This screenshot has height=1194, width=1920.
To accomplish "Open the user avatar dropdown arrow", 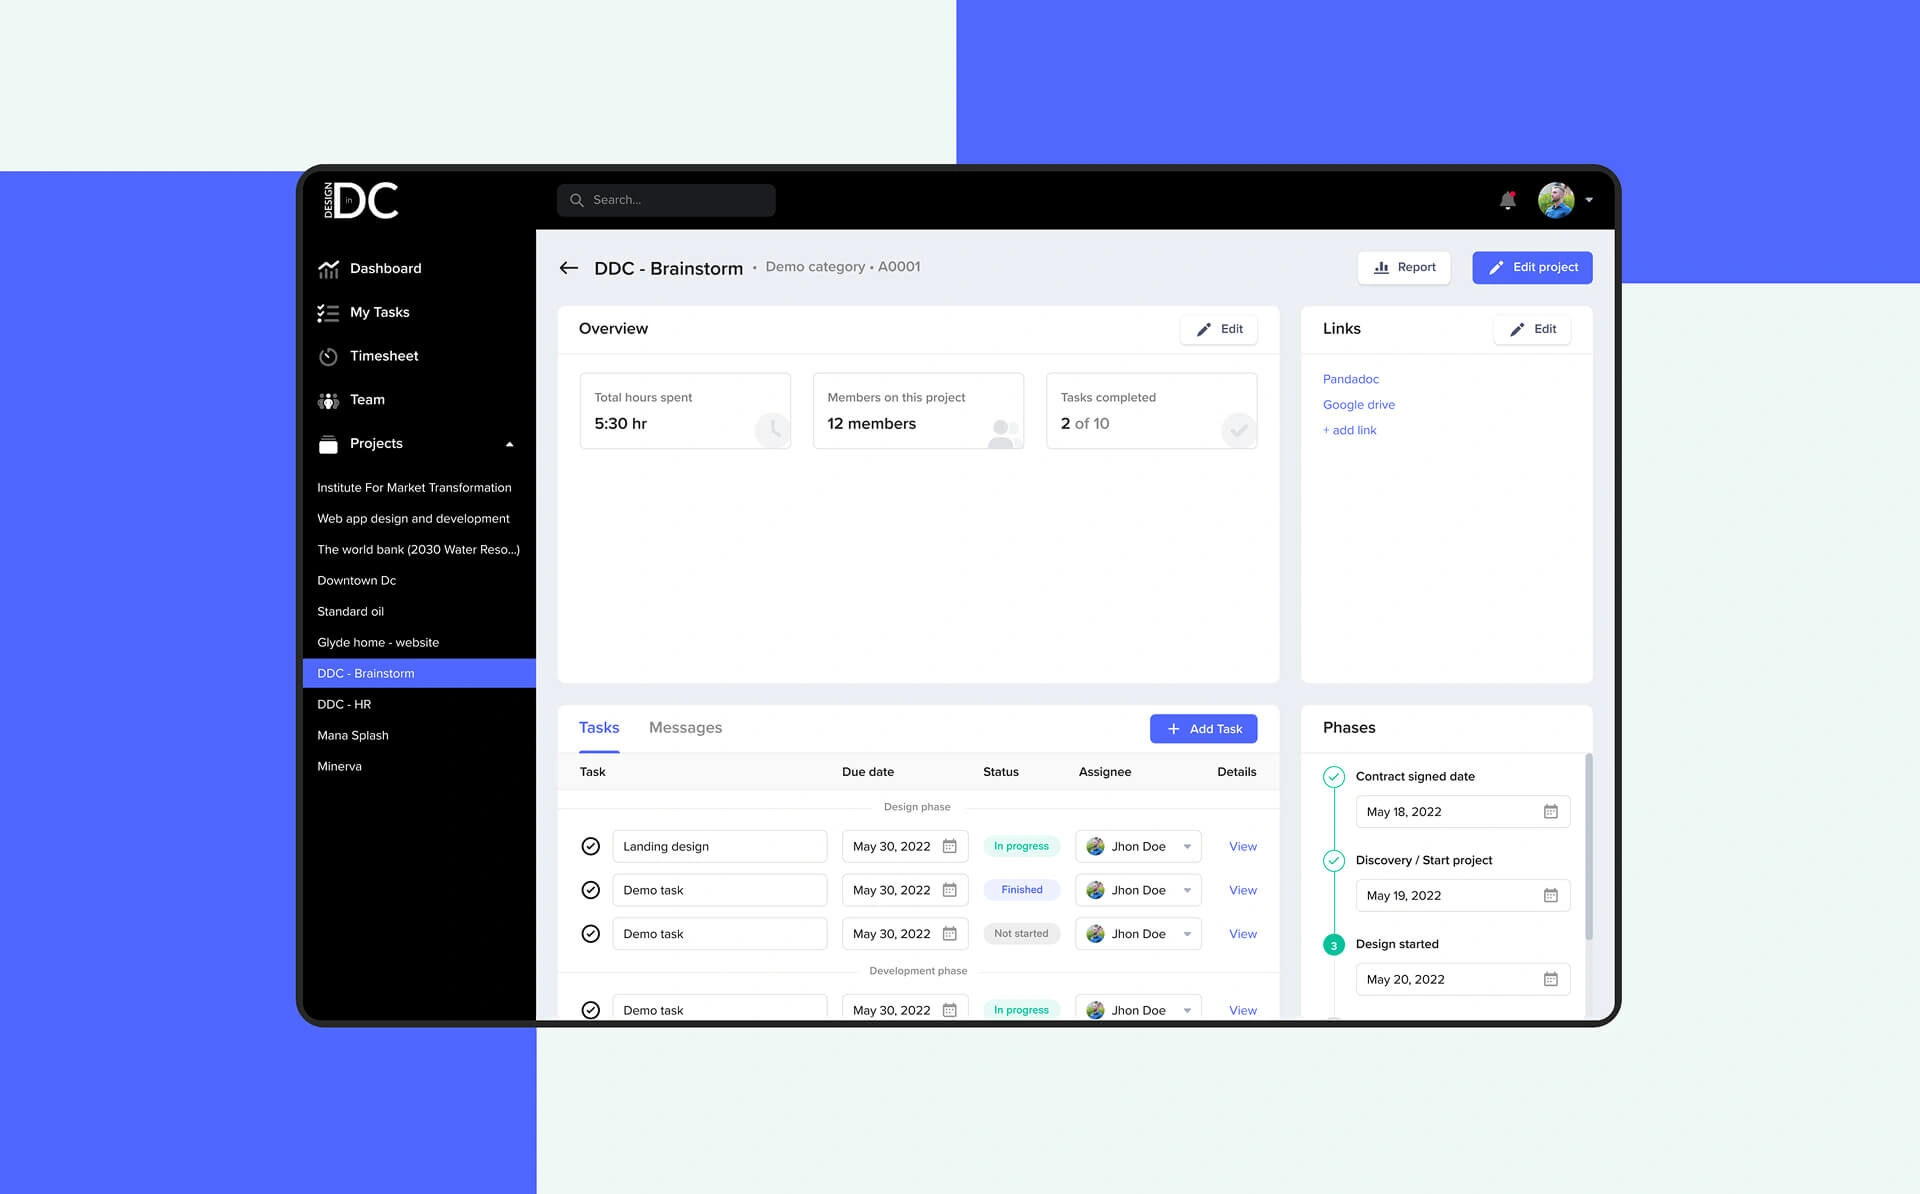I will tap(1589, 200).
